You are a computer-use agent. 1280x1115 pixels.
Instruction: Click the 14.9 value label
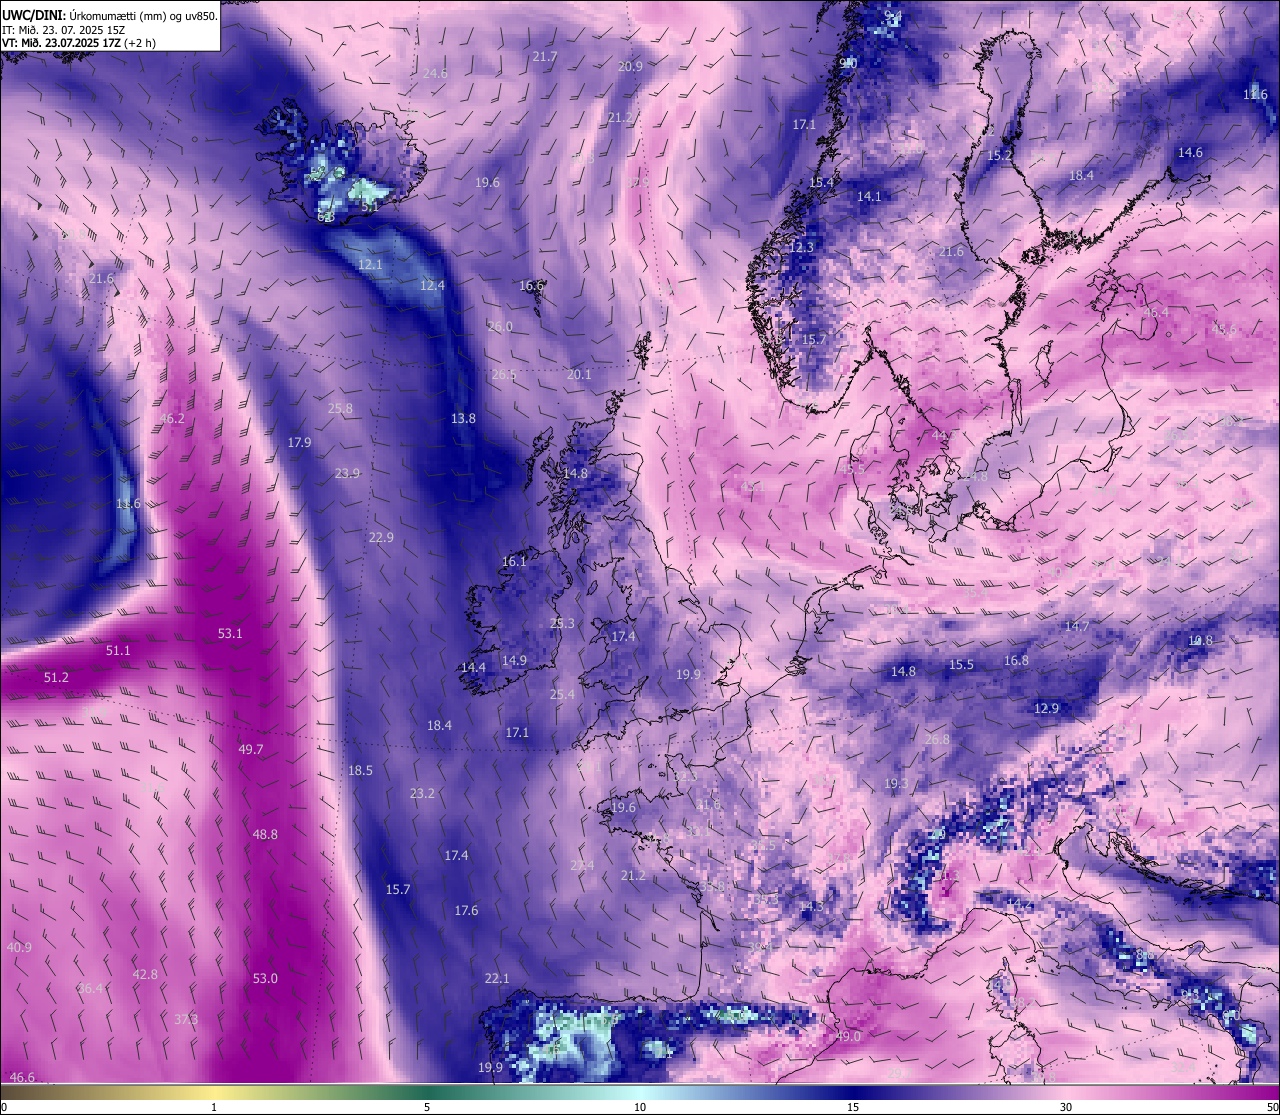[x=514, y=660]
